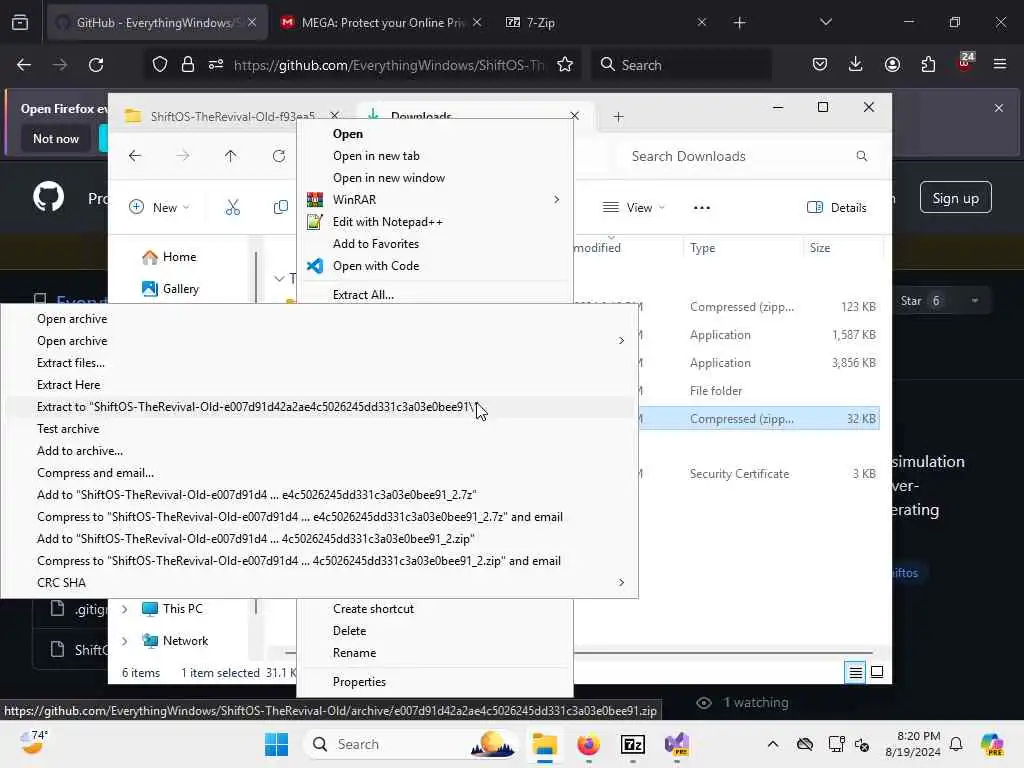The width and height of the screenshot is (1024, 768).
Task: Show hidden system tray icons
Action: point(773,744)
